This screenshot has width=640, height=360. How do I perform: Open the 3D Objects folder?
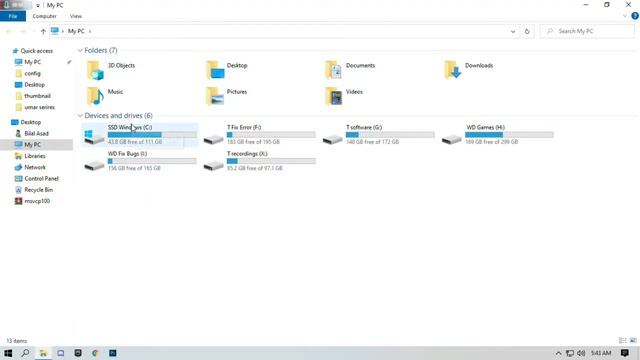click(x=95, y=70)
